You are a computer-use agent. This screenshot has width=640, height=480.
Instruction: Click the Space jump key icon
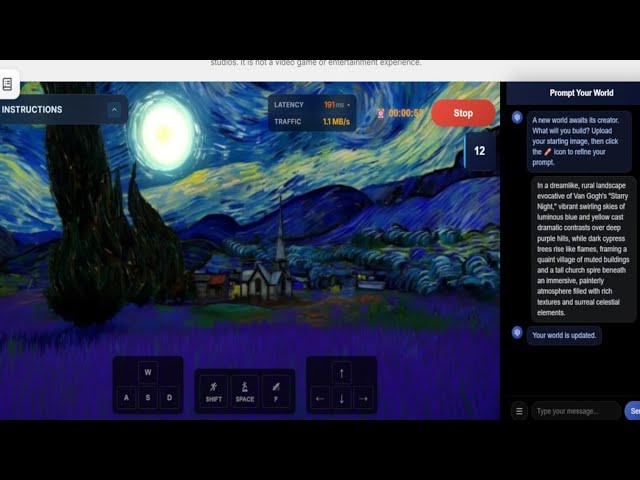pyautogui.click(x=245, y=392)
